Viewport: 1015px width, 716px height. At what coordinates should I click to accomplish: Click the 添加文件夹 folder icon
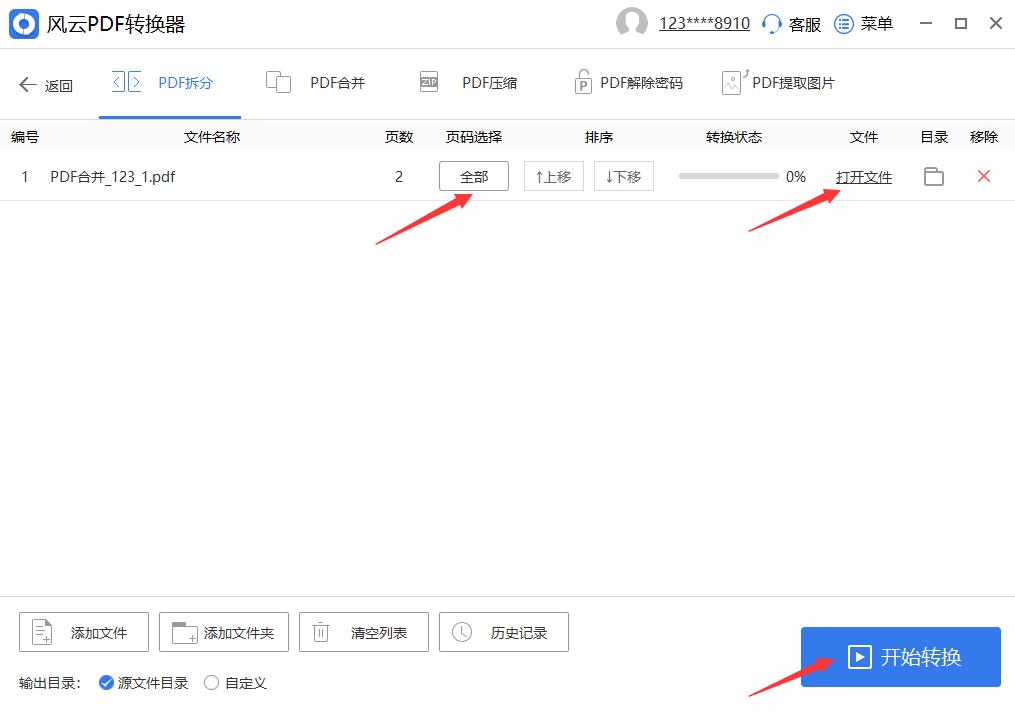click(184, 632)
